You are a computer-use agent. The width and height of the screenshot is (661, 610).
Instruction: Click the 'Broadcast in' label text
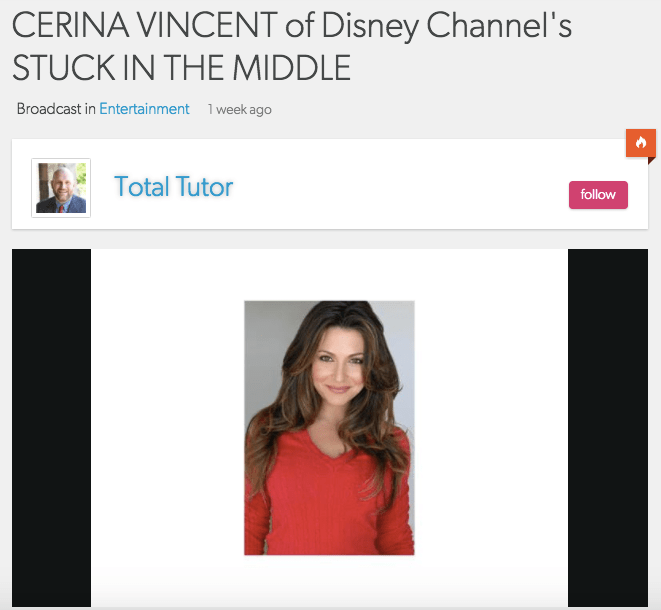56,109
